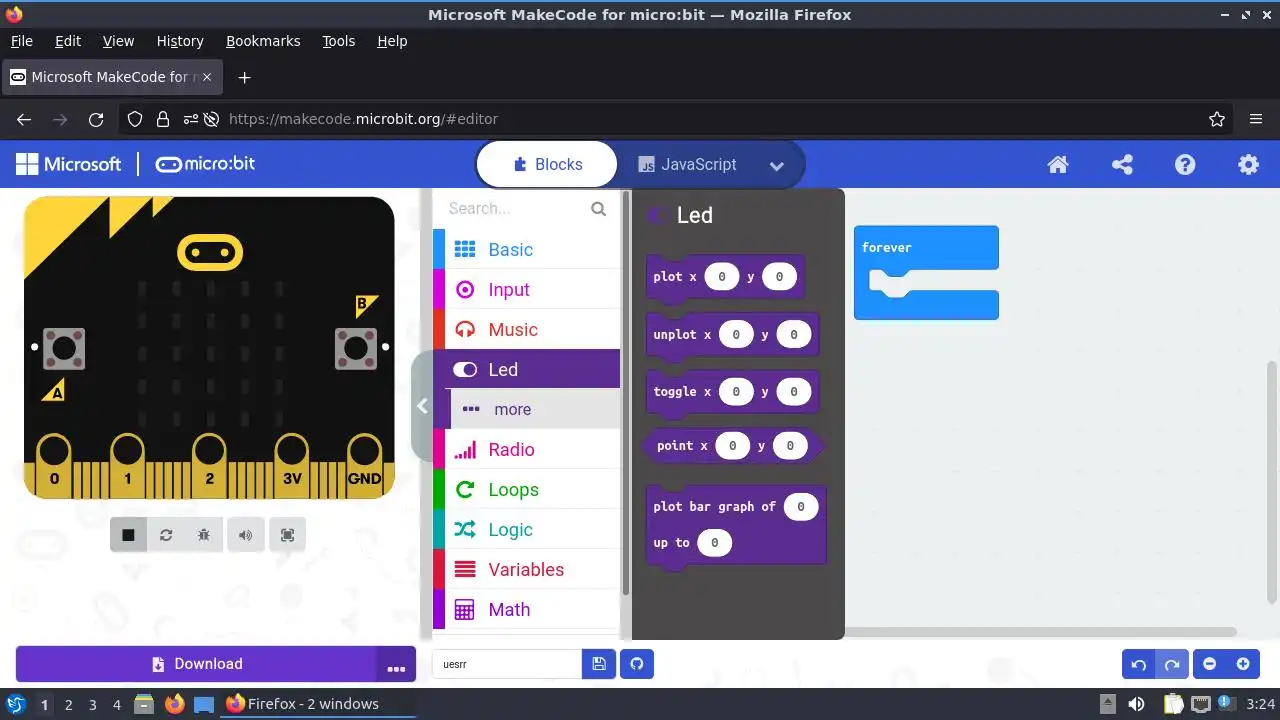The height and width of the screenshot is (720, 1280).
Task: Open more download options ellipsis
Action: pos(396,664)
